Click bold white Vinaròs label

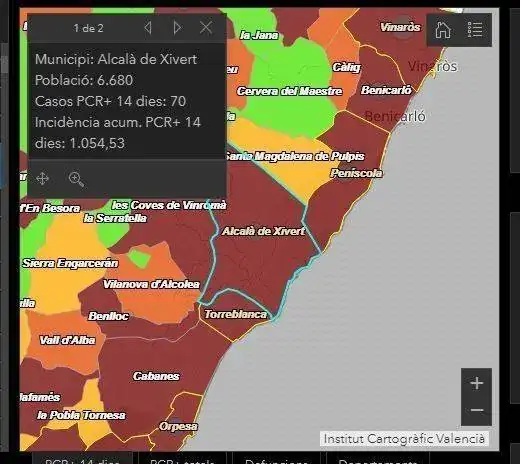click(x=400, y=27)
